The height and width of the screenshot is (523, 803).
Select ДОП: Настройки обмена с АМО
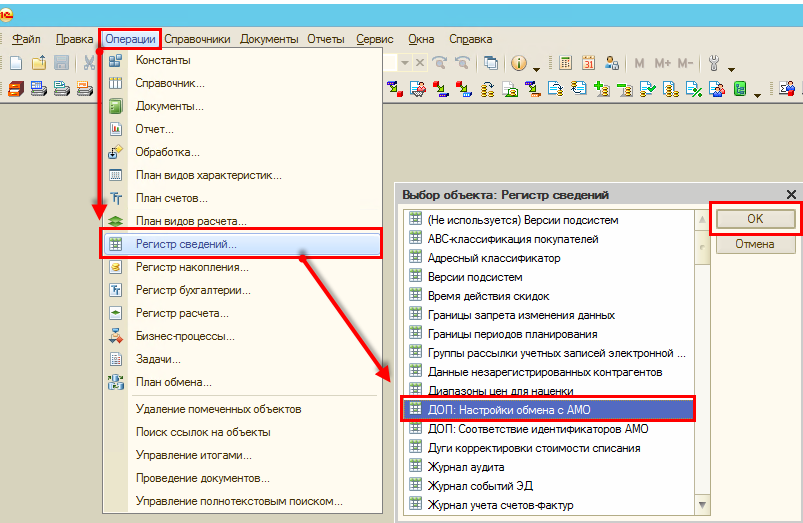pos(548,409)
